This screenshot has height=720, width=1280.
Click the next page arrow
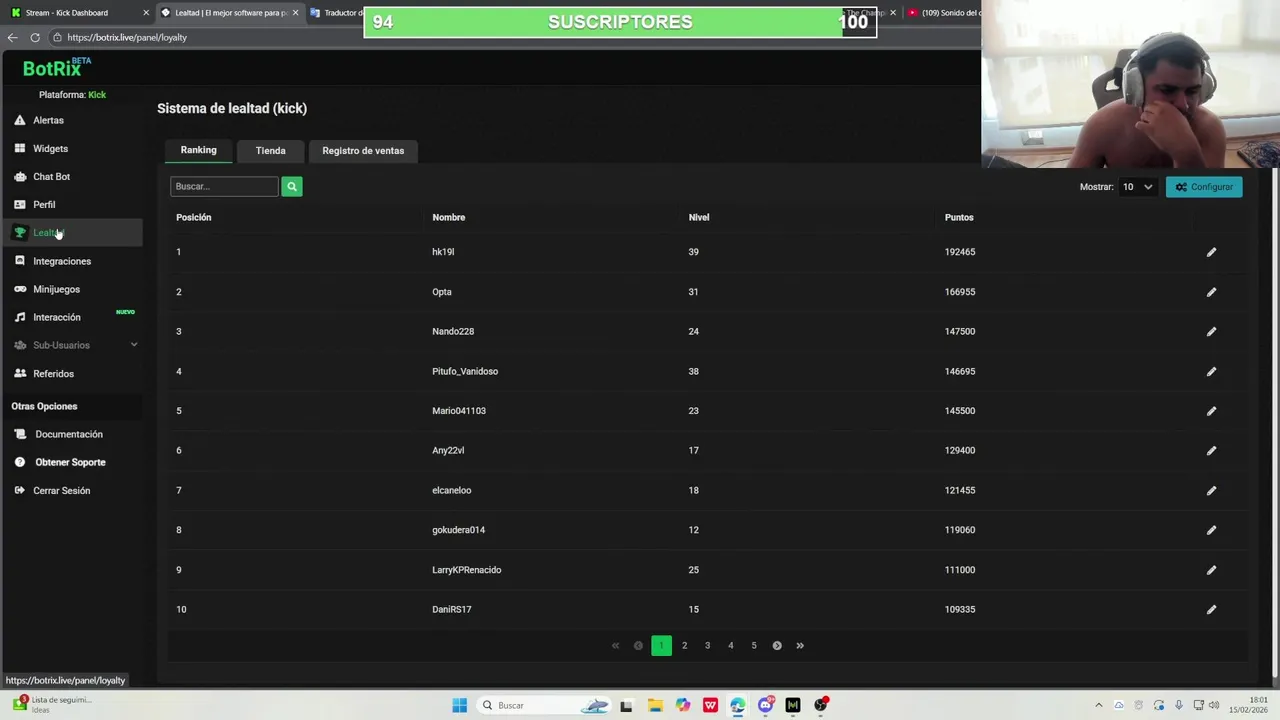777,646
